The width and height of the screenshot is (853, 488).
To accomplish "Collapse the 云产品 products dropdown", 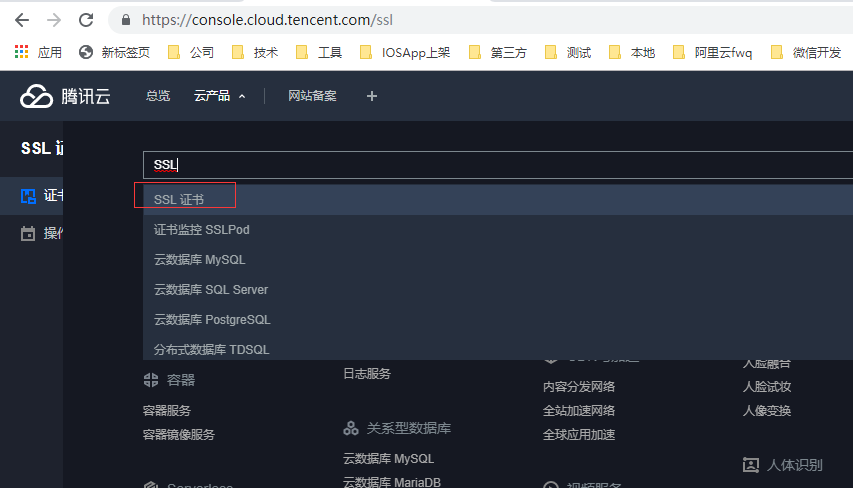I will (x=220, y=96).
